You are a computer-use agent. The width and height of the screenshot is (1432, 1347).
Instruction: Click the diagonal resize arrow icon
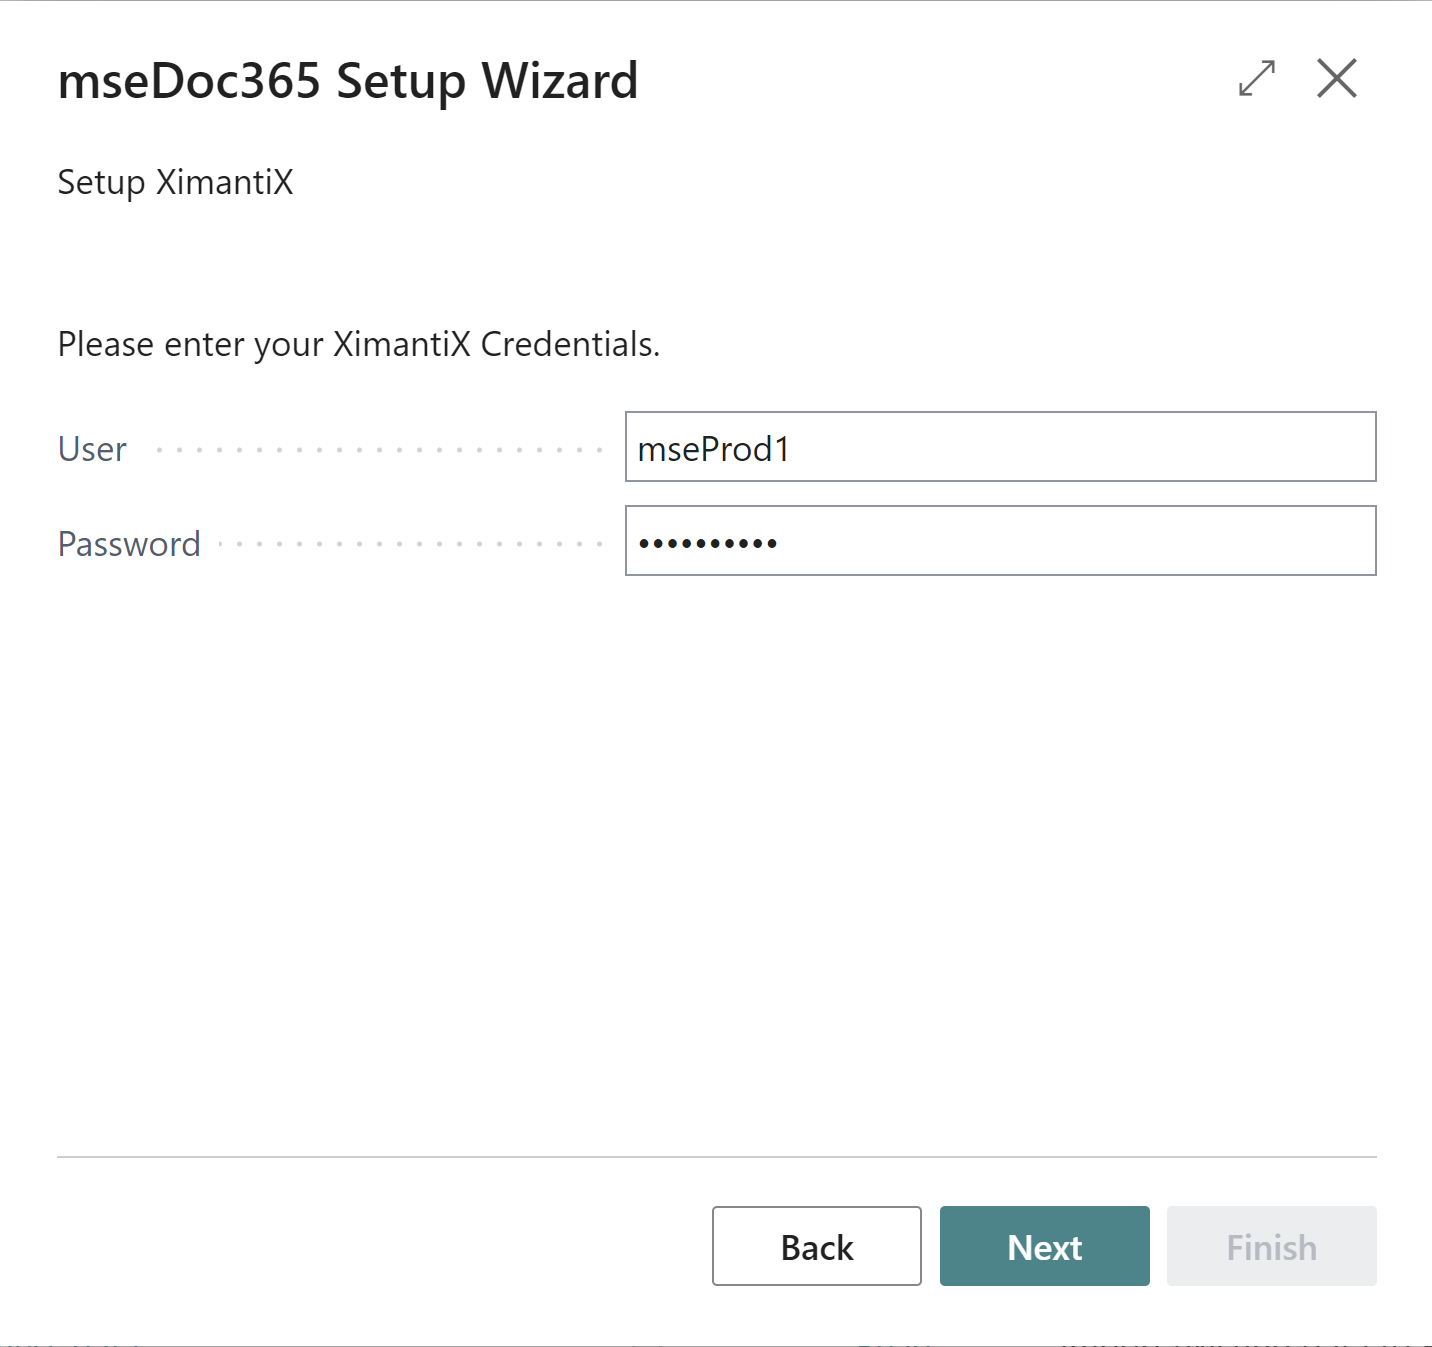(x=1256, y=79)
